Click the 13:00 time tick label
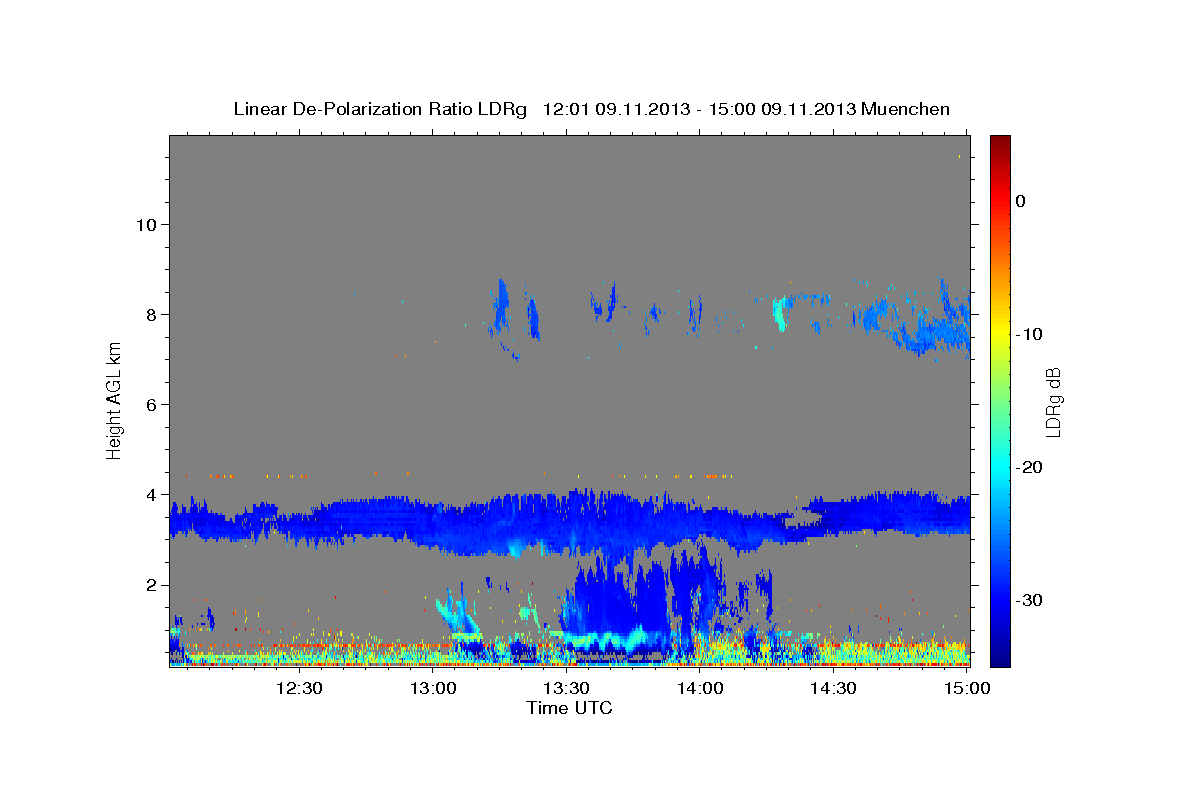 tap(433, 688)
